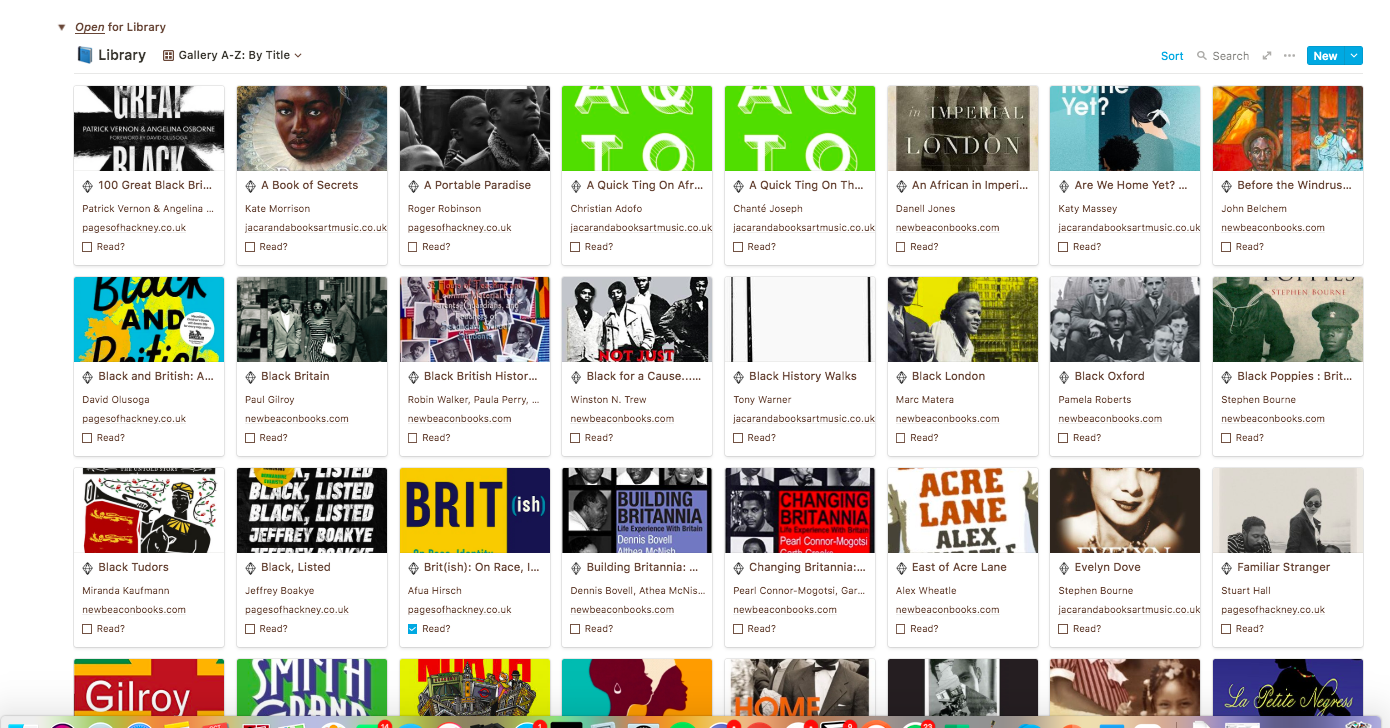The image size is (1390, 728).
Task: Click page icon beside Black Oxford
Action: 1064,377
